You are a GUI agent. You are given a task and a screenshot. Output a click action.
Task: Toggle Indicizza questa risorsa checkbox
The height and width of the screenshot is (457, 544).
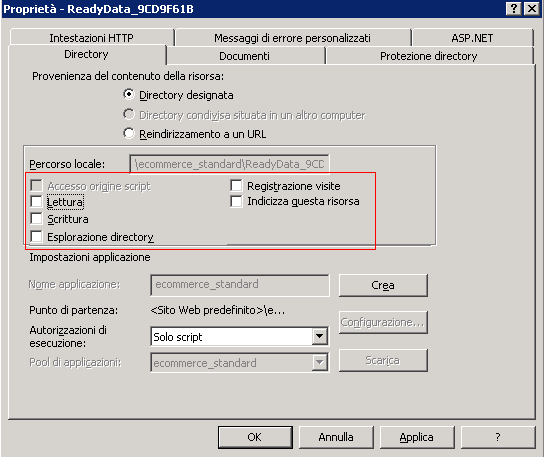point(236,201)
